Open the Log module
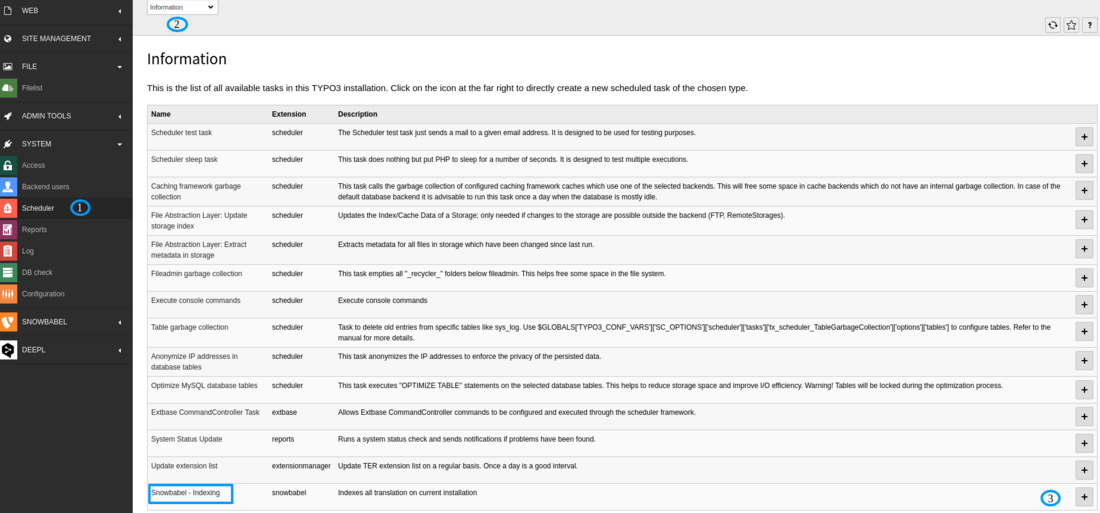 pyautogui.click(x=28, y=251)
